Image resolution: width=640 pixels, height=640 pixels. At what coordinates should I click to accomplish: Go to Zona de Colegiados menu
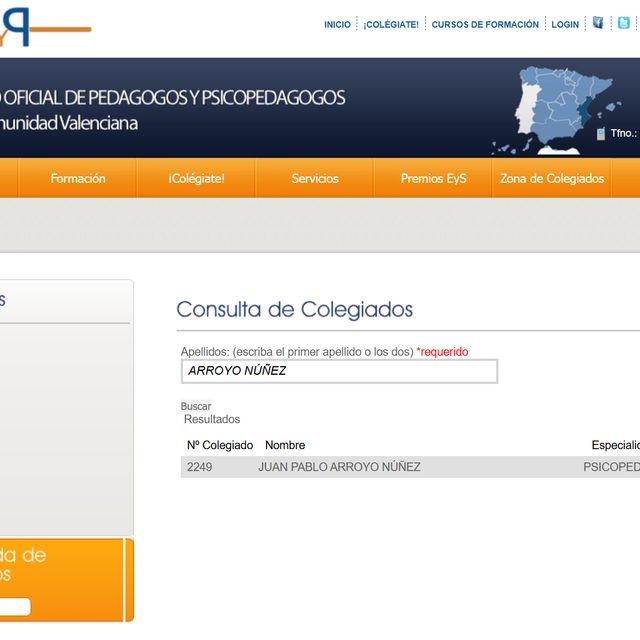552,178
